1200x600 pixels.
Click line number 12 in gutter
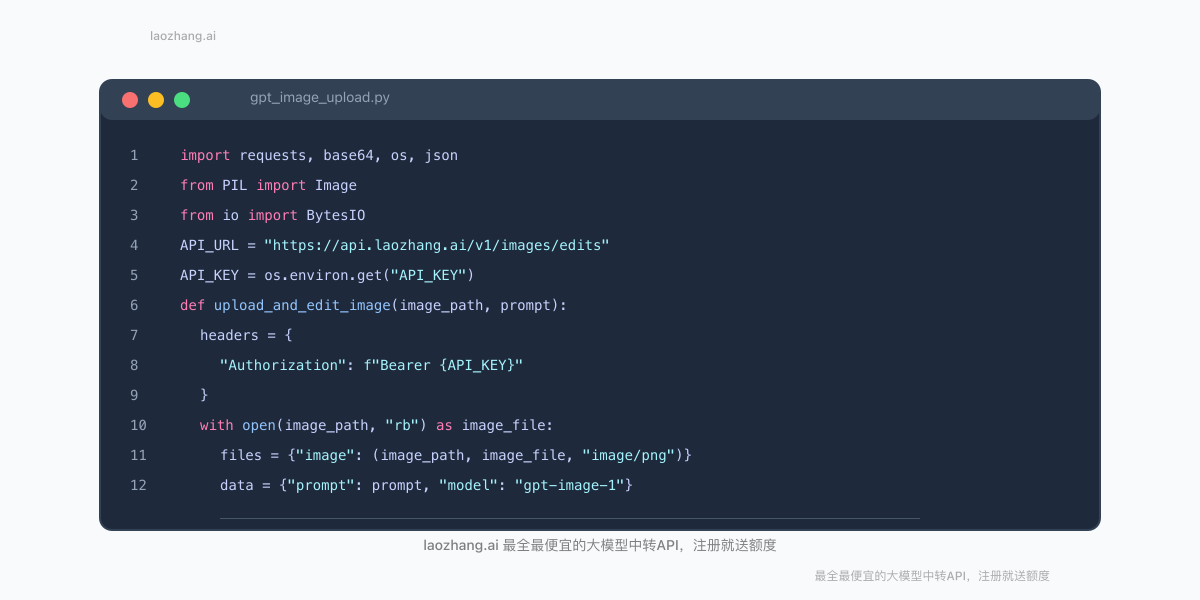138,485
